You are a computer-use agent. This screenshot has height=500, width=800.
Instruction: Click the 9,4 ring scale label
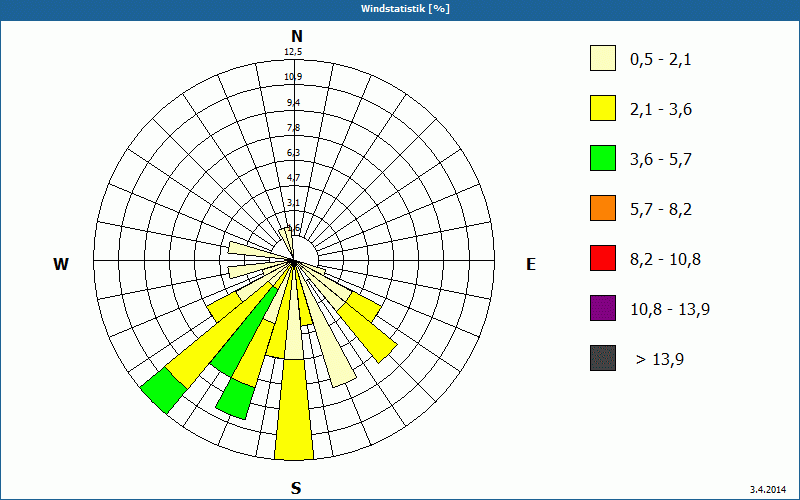(293, 103)
